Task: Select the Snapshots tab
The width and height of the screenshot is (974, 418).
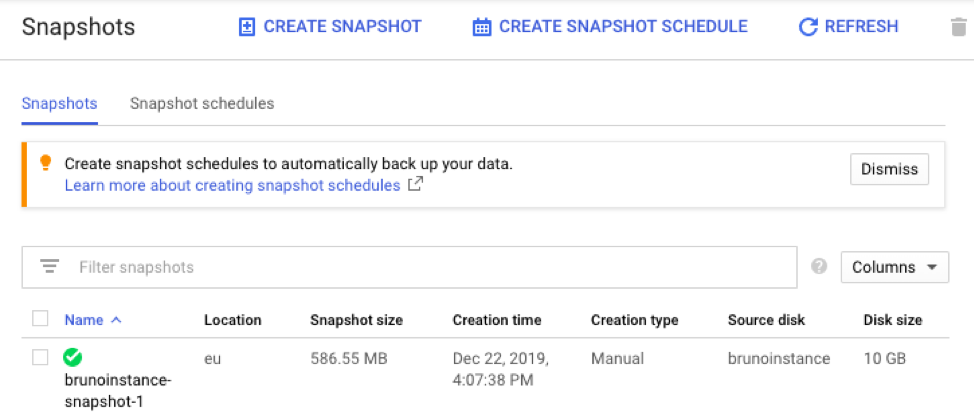Action: coord(59,104)
